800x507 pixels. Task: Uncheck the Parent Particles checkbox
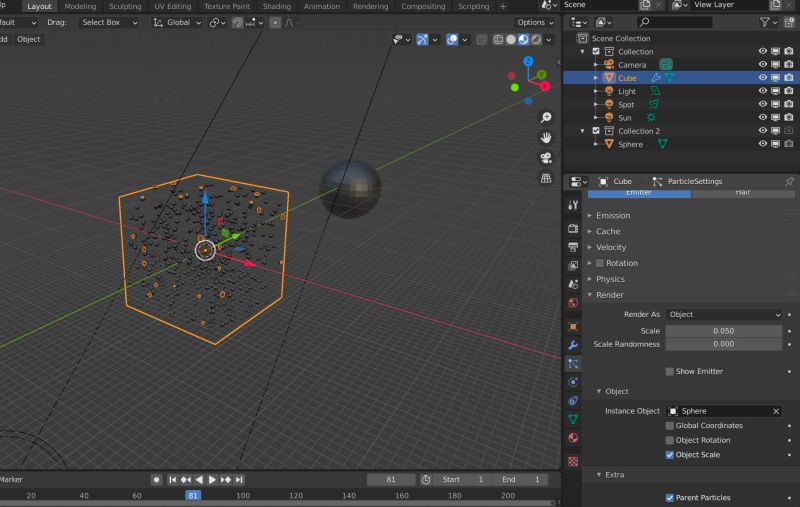tap(669, 498)
